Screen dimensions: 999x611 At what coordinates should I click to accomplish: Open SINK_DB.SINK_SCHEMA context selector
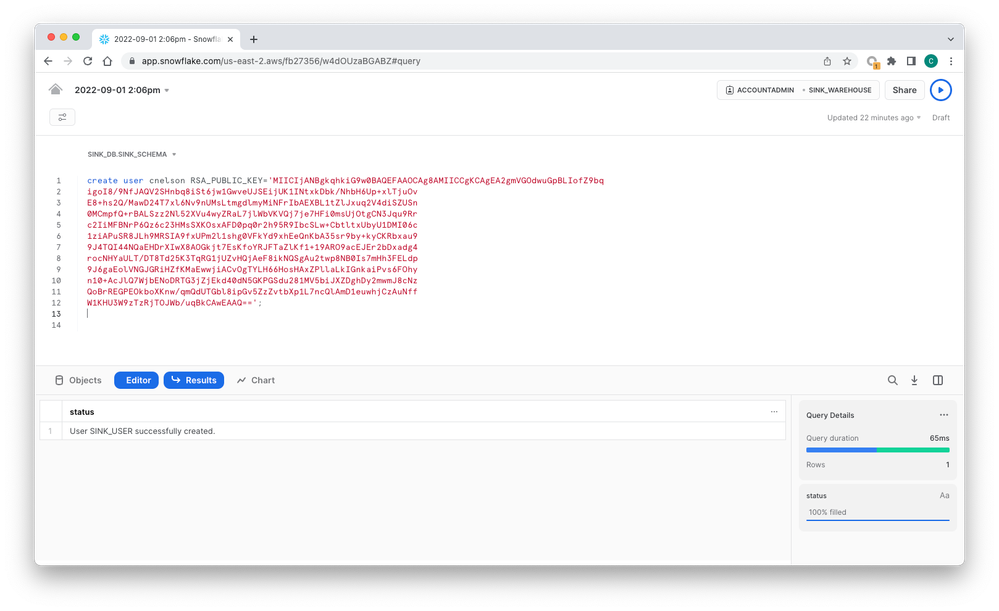(132, 154)
